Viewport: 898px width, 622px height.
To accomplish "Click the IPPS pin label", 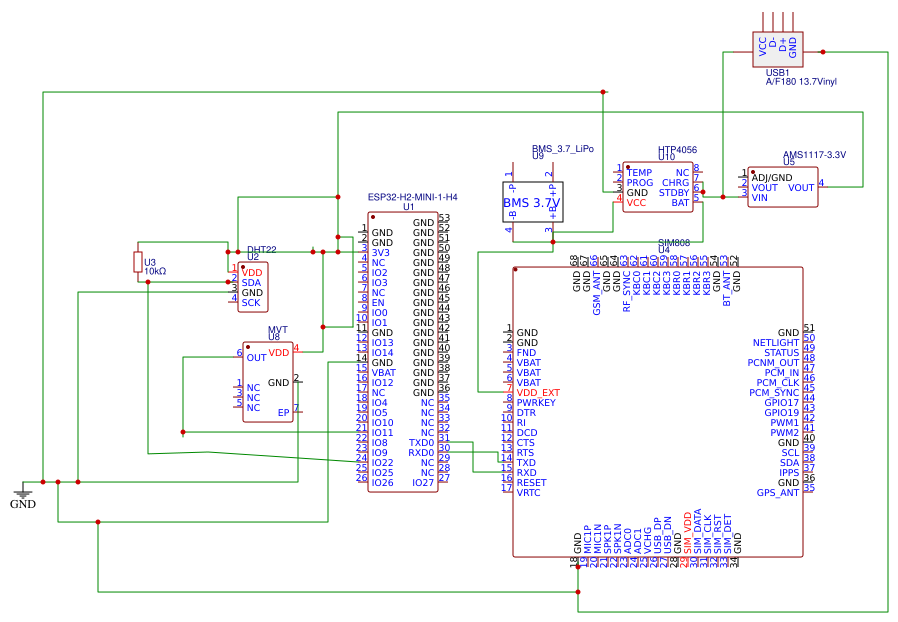I will 789,473.
